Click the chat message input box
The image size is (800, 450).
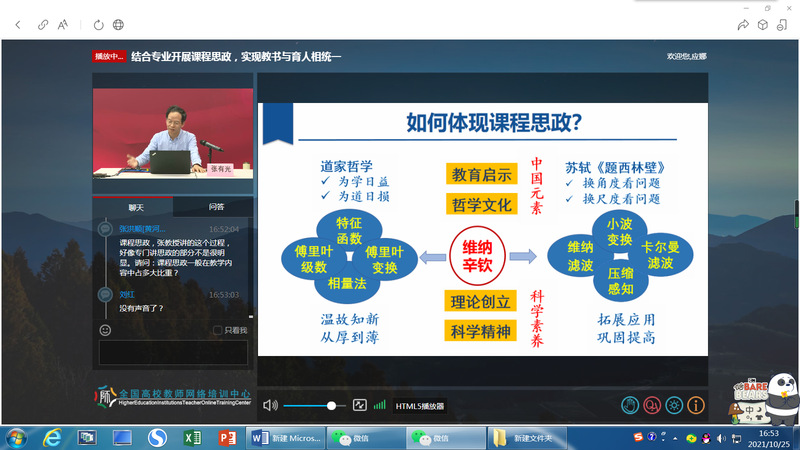[x=173, y=352]
